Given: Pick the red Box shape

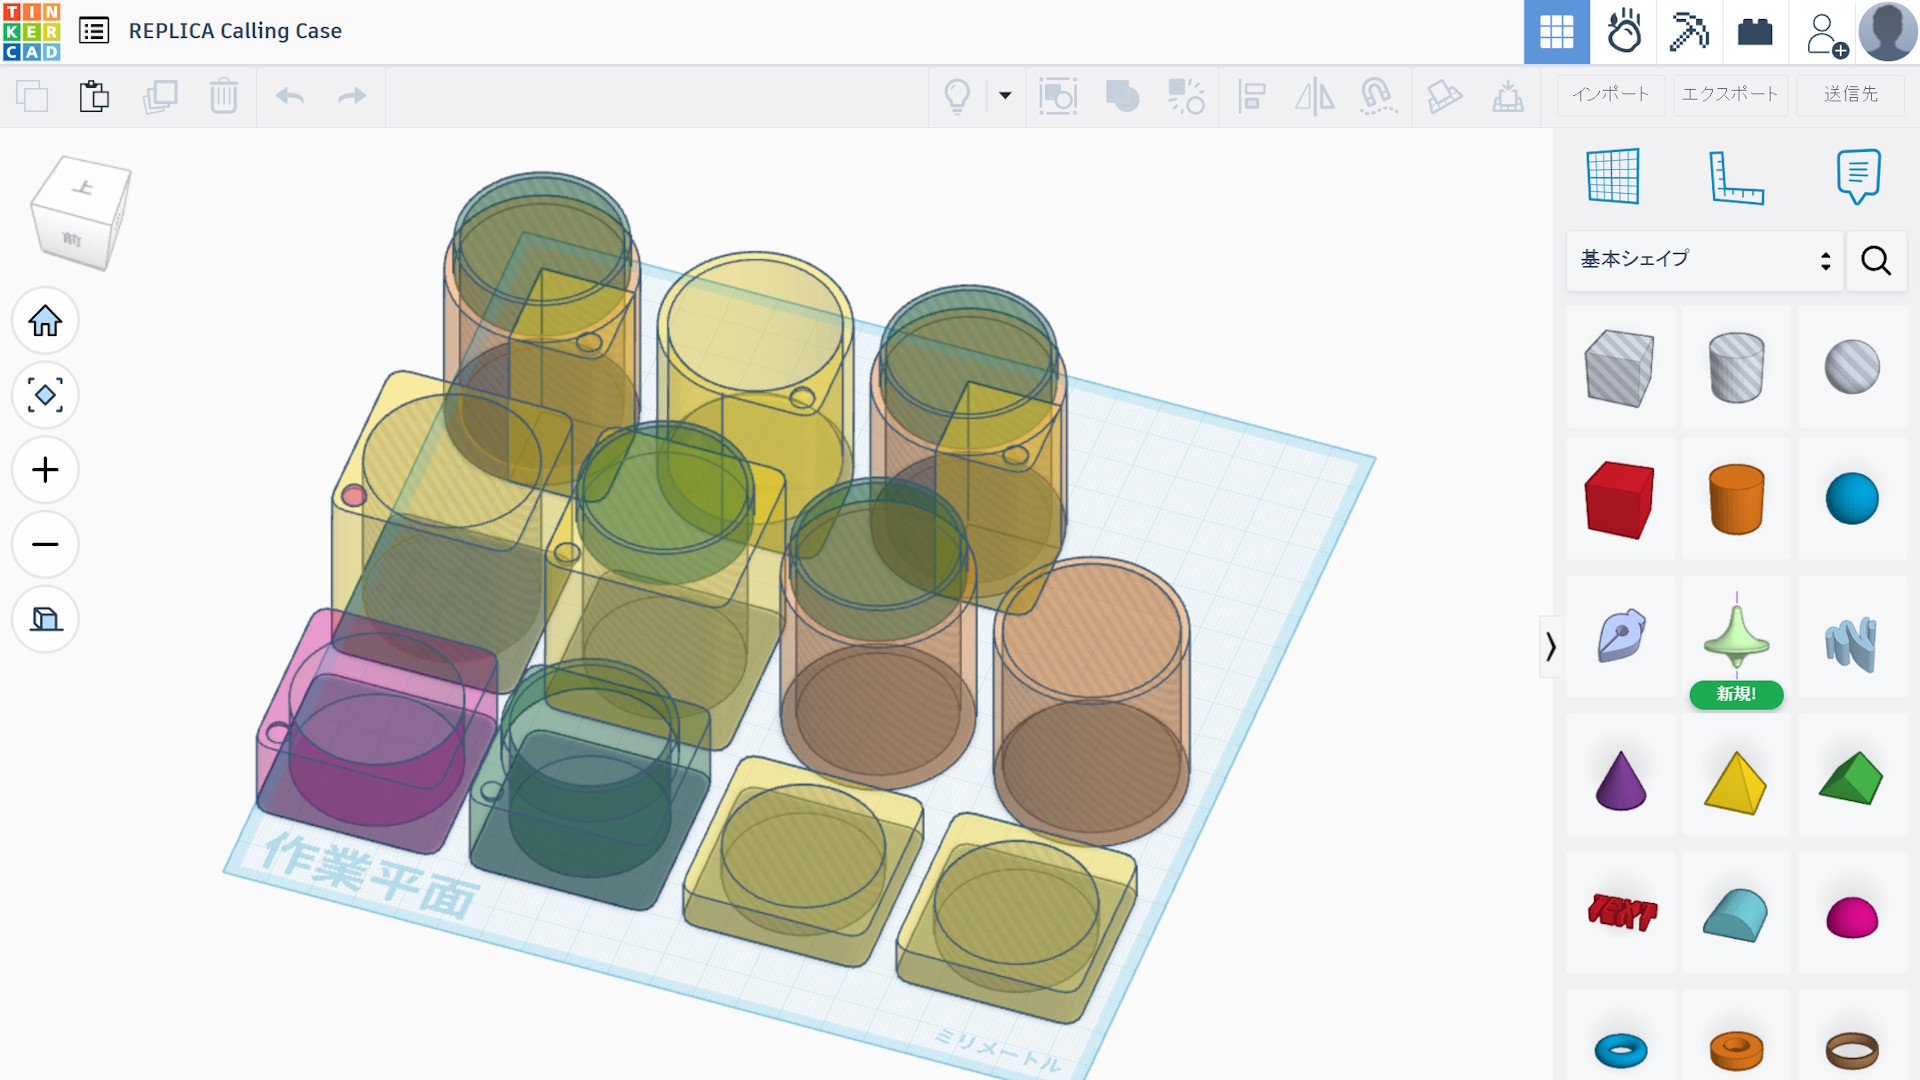Looking at the screenshot, I should (x=1619, y=499).
